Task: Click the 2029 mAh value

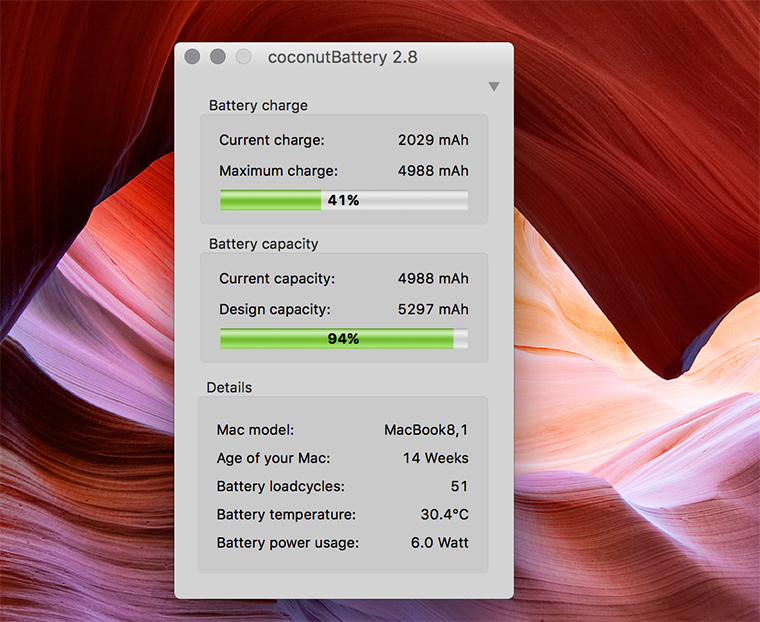Action: [x=433, y=140]
